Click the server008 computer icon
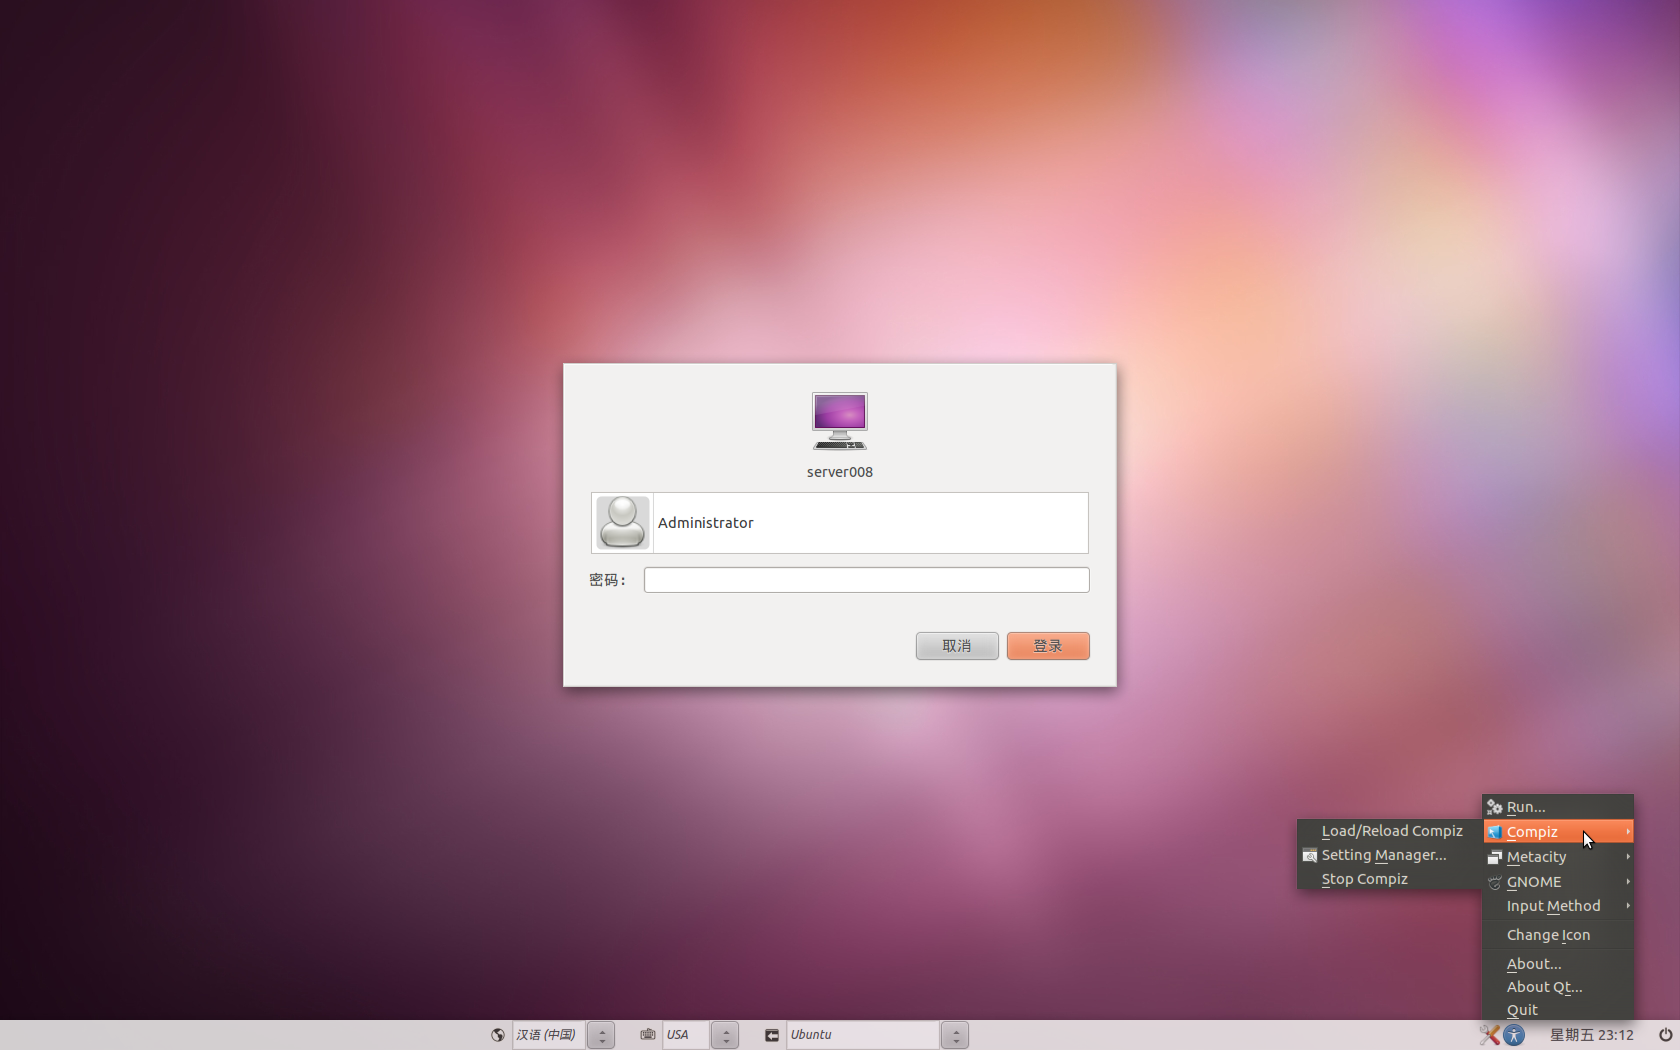 click(840, 421)
